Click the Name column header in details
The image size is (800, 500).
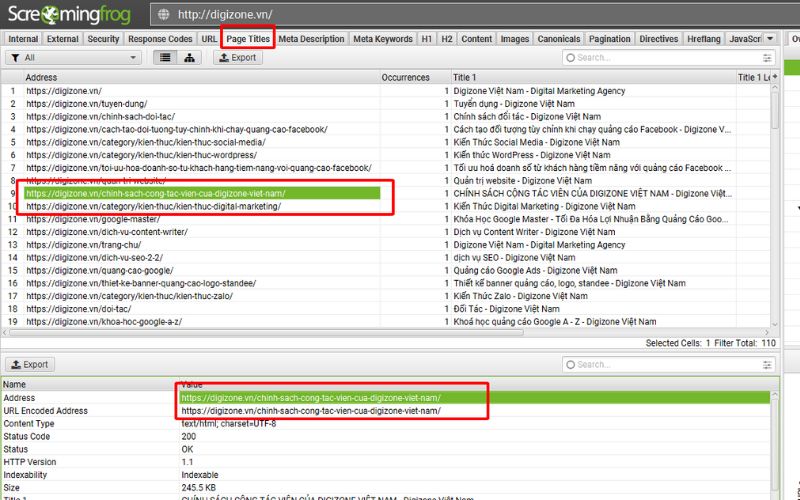(14, 385)
